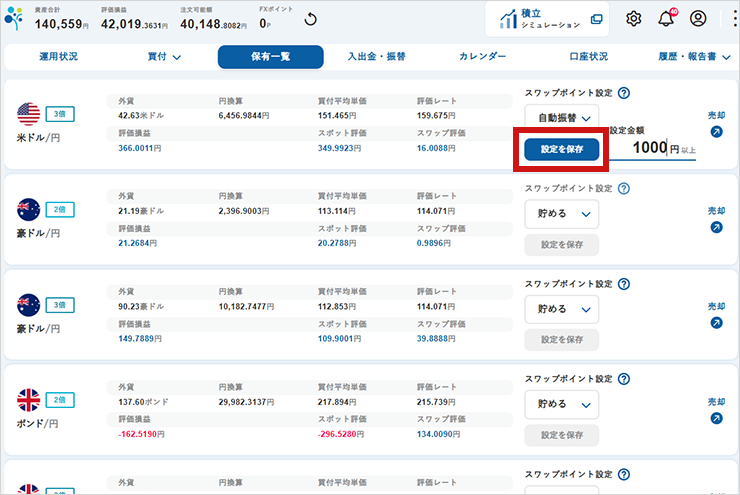Viewport: 740px width, 495px height.
Task: Expand the 買付 menu
Action: [164, 57]
